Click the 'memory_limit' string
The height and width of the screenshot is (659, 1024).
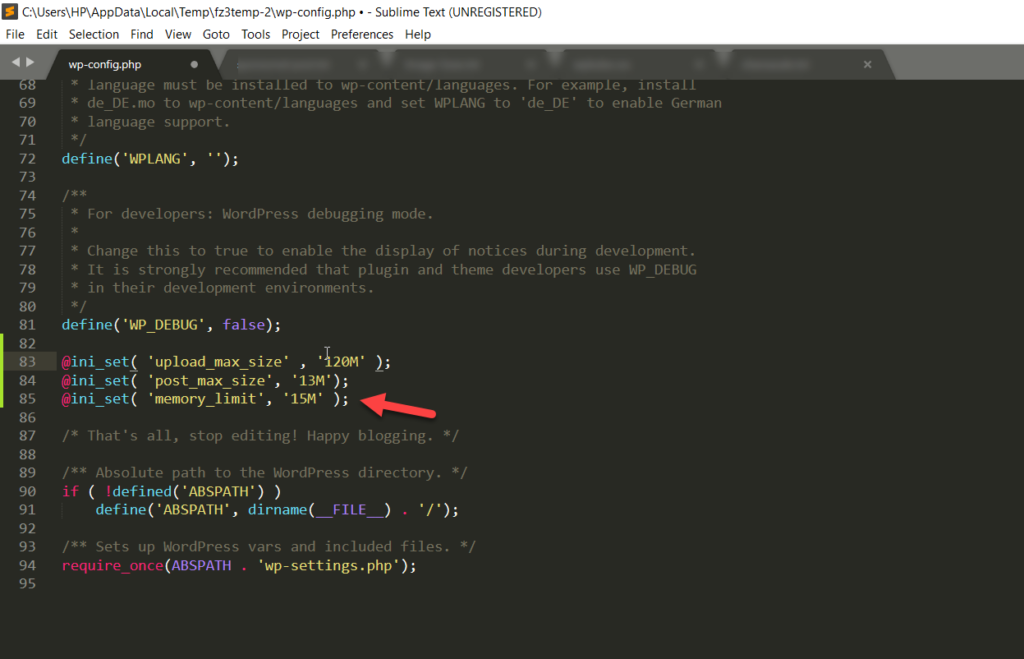pyautogui.click(x=206, y=399)
